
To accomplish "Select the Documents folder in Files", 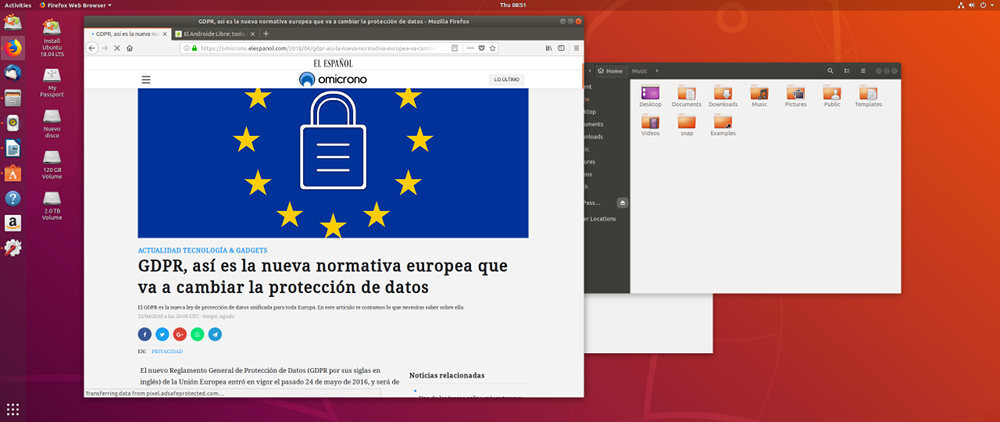I will point(686,96).
